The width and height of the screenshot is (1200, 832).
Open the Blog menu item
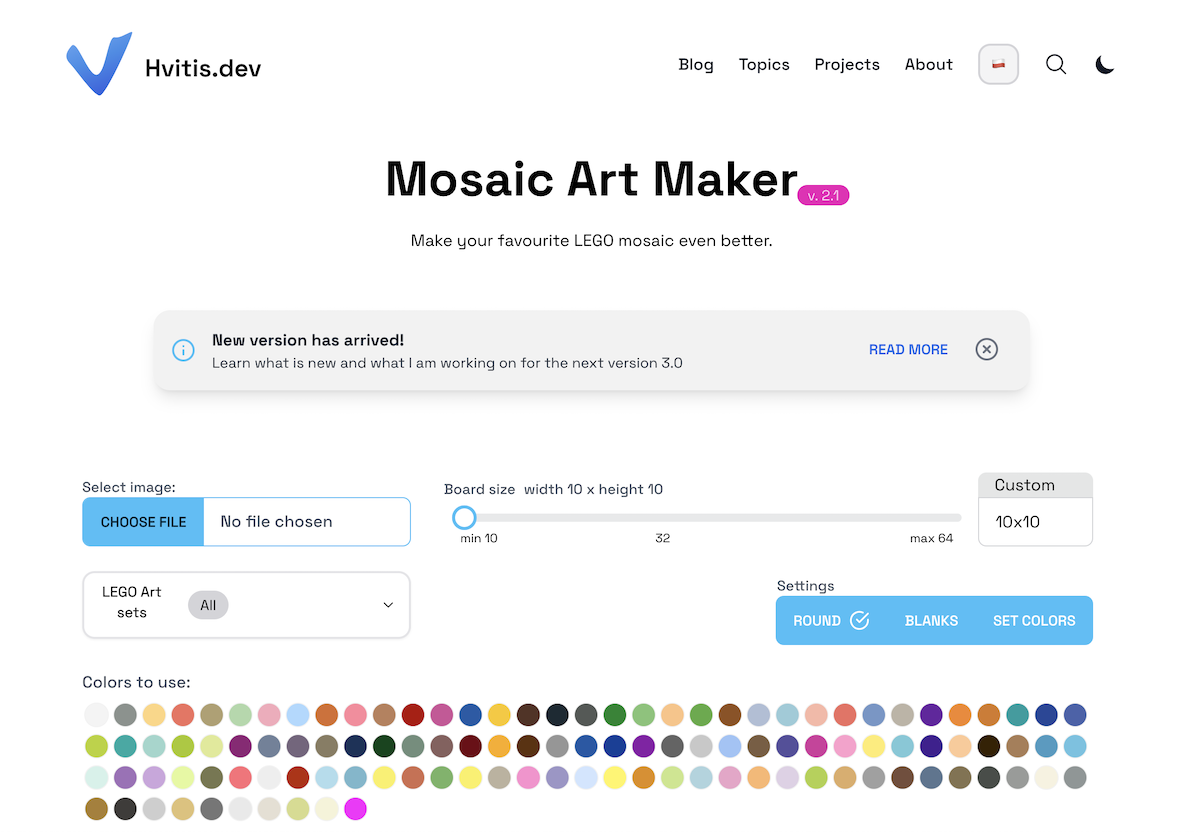click(696, 64)
